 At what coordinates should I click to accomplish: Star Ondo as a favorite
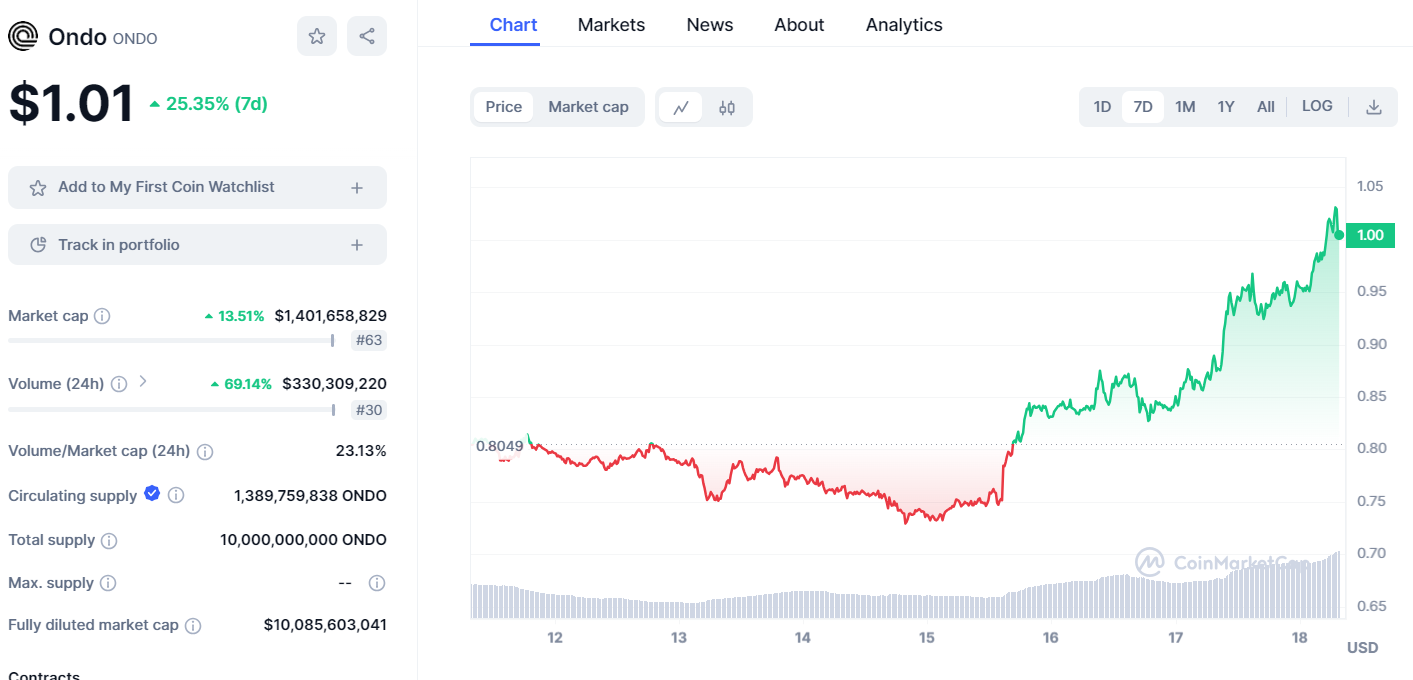[317, 36]
